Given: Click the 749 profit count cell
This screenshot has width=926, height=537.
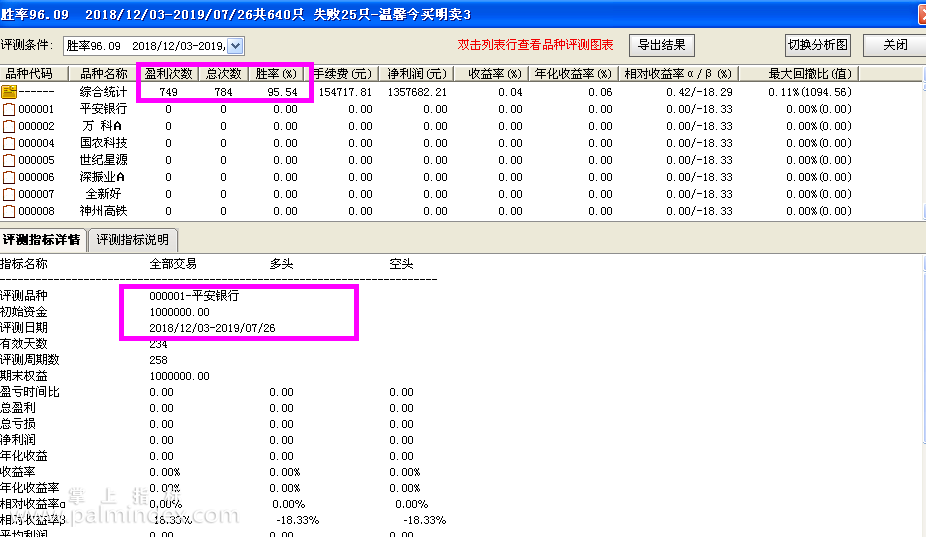Looking at the screenshot, I should coord(168,92).
